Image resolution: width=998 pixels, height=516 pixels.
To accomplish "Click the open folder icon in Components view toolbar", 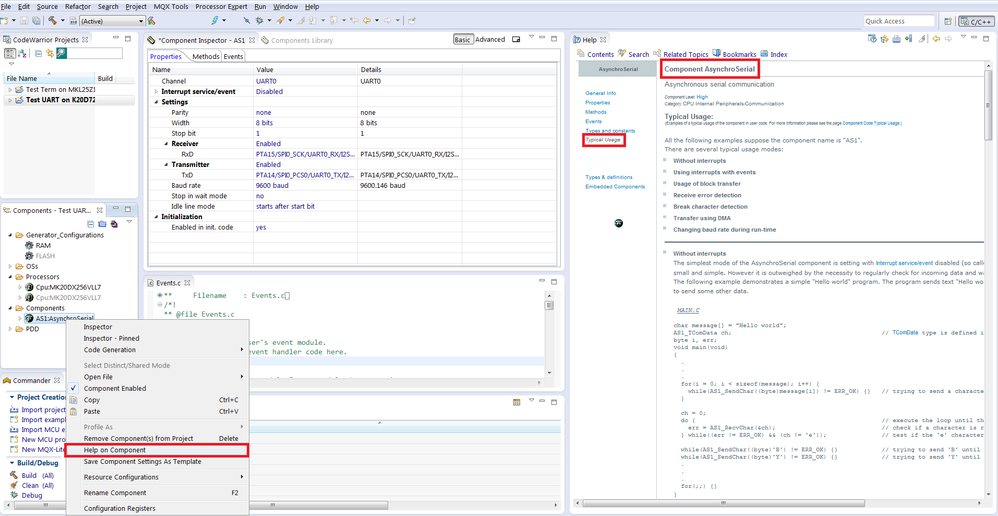I will (x=102, y=224).
